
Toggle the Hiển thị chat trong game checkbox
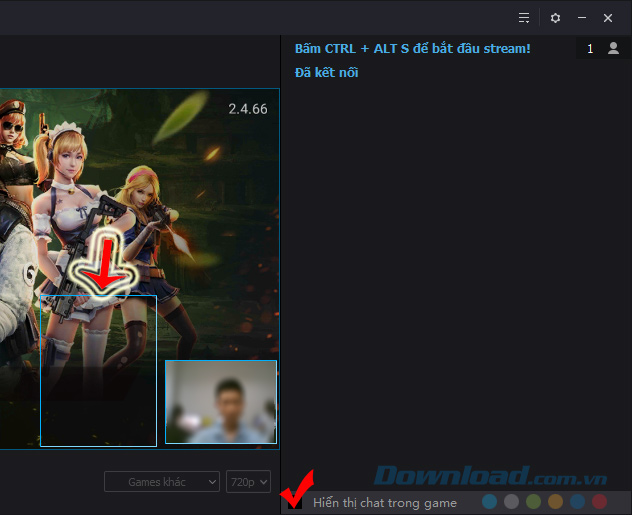pos(295,502)
